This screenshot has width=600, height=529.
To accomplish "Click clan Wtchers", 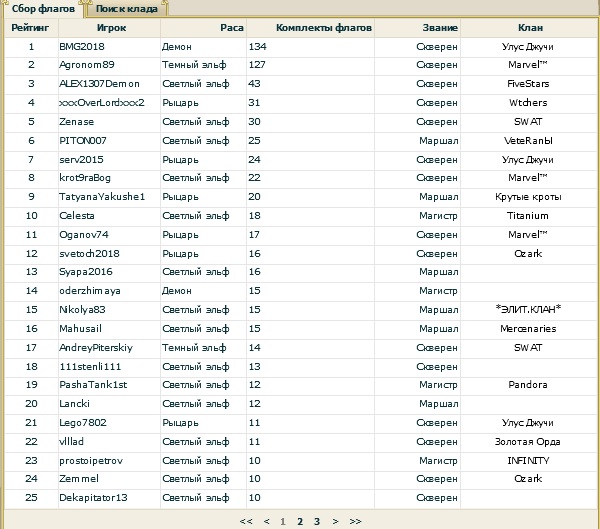I will point(528,103).
